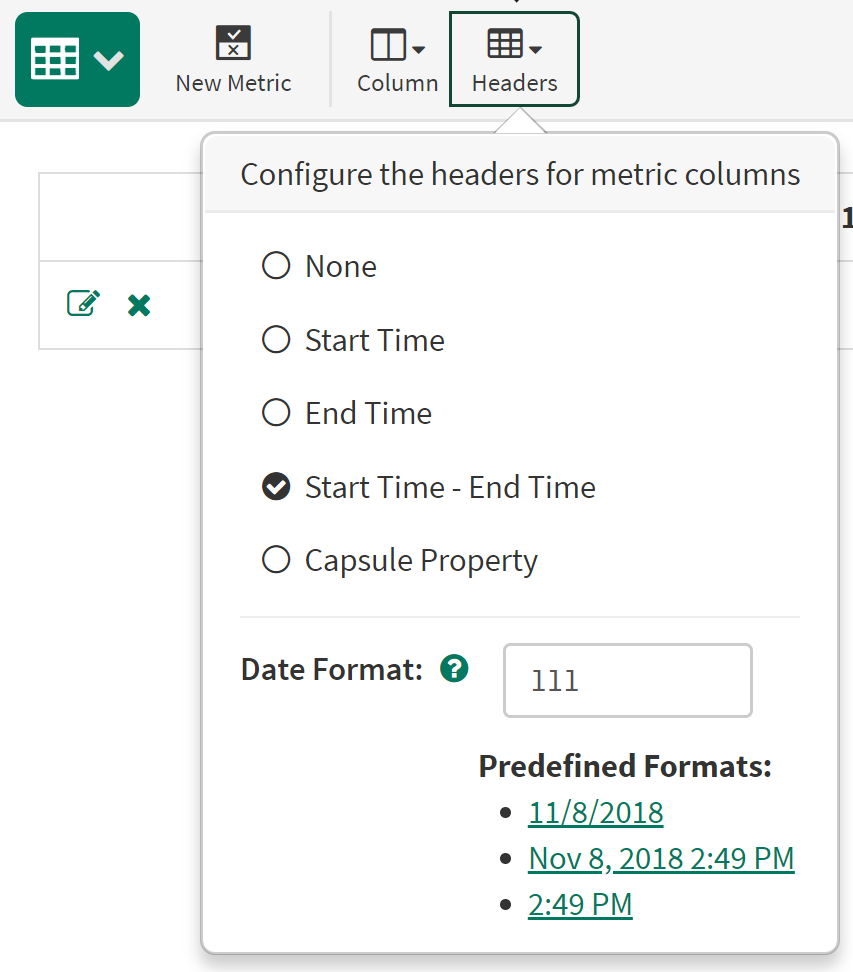Viewport: 853px width, 972px height.
Task: Open the Column dropdown
Action: point(397,60)
